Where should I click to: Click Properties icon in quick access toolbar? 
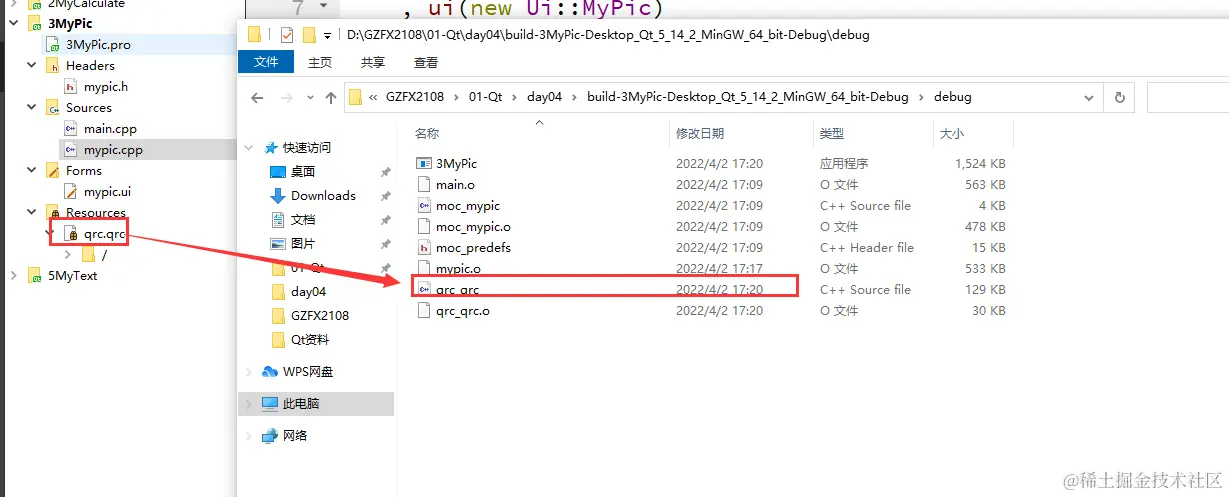287,35
